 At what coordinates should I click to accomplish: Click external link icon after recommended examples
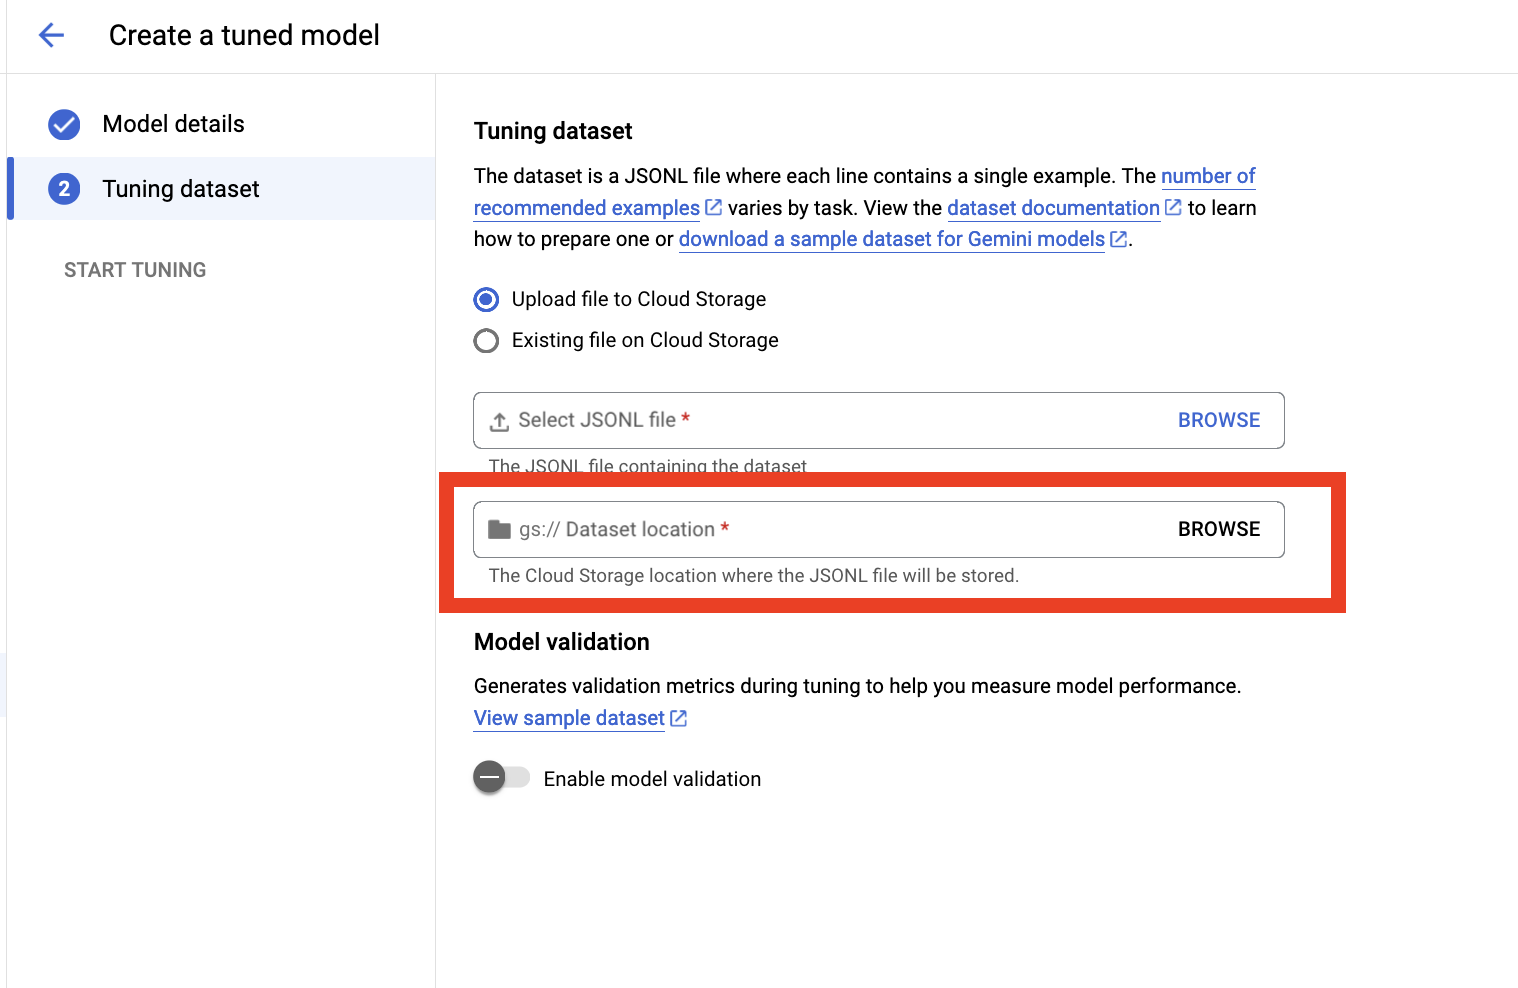(713, 208)
